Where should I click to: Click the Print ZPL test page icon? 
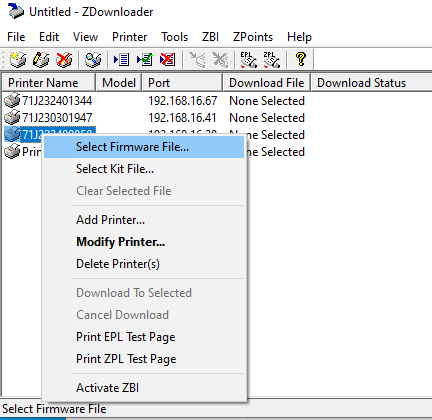(272, 60)
